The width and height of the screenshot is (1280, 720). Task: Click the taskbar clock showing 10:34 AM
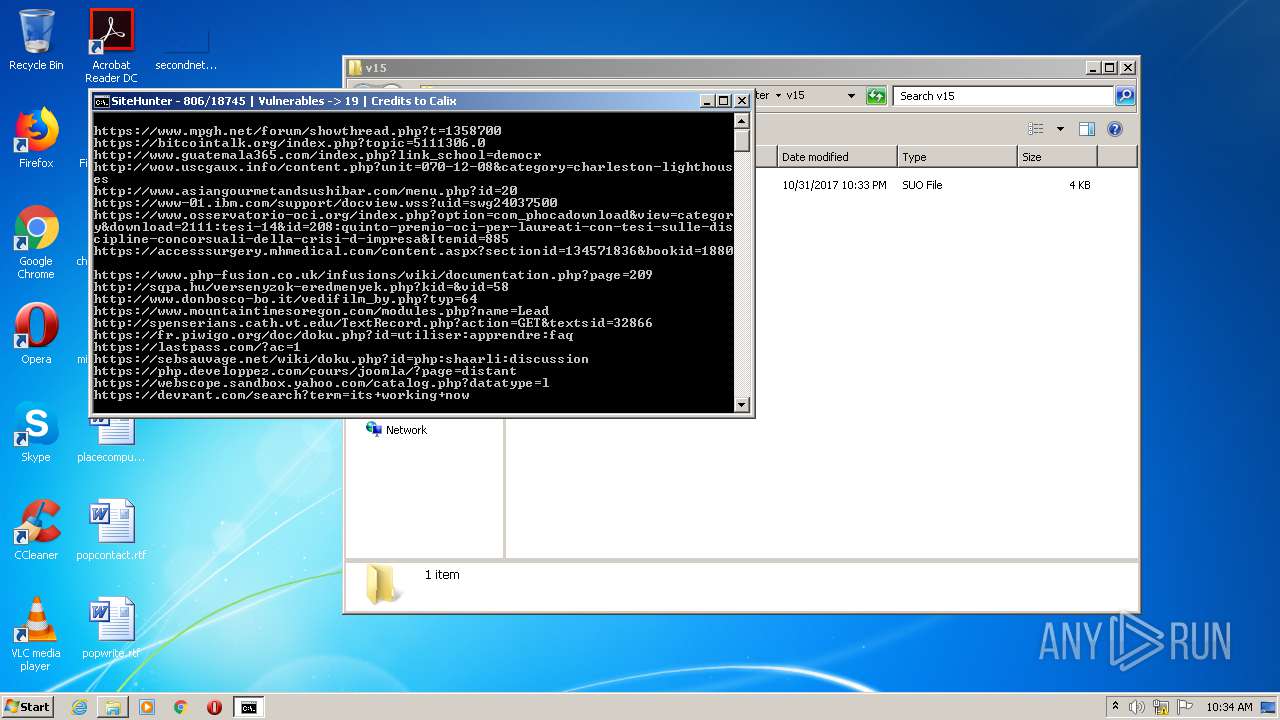[1229, 707]
